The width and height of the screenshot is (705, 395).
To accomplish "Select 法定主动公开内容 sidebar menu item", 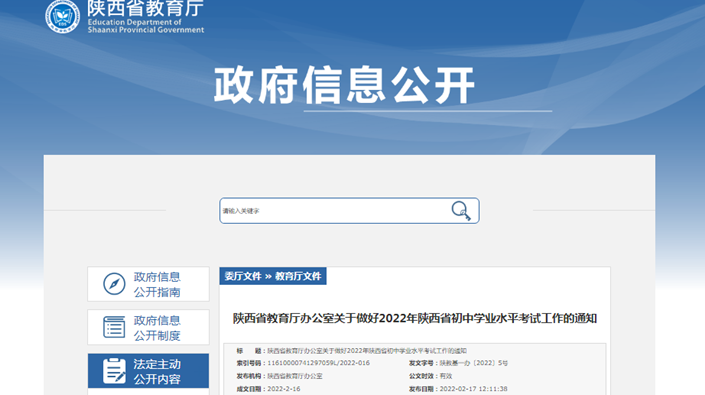I will coord(148,371).
